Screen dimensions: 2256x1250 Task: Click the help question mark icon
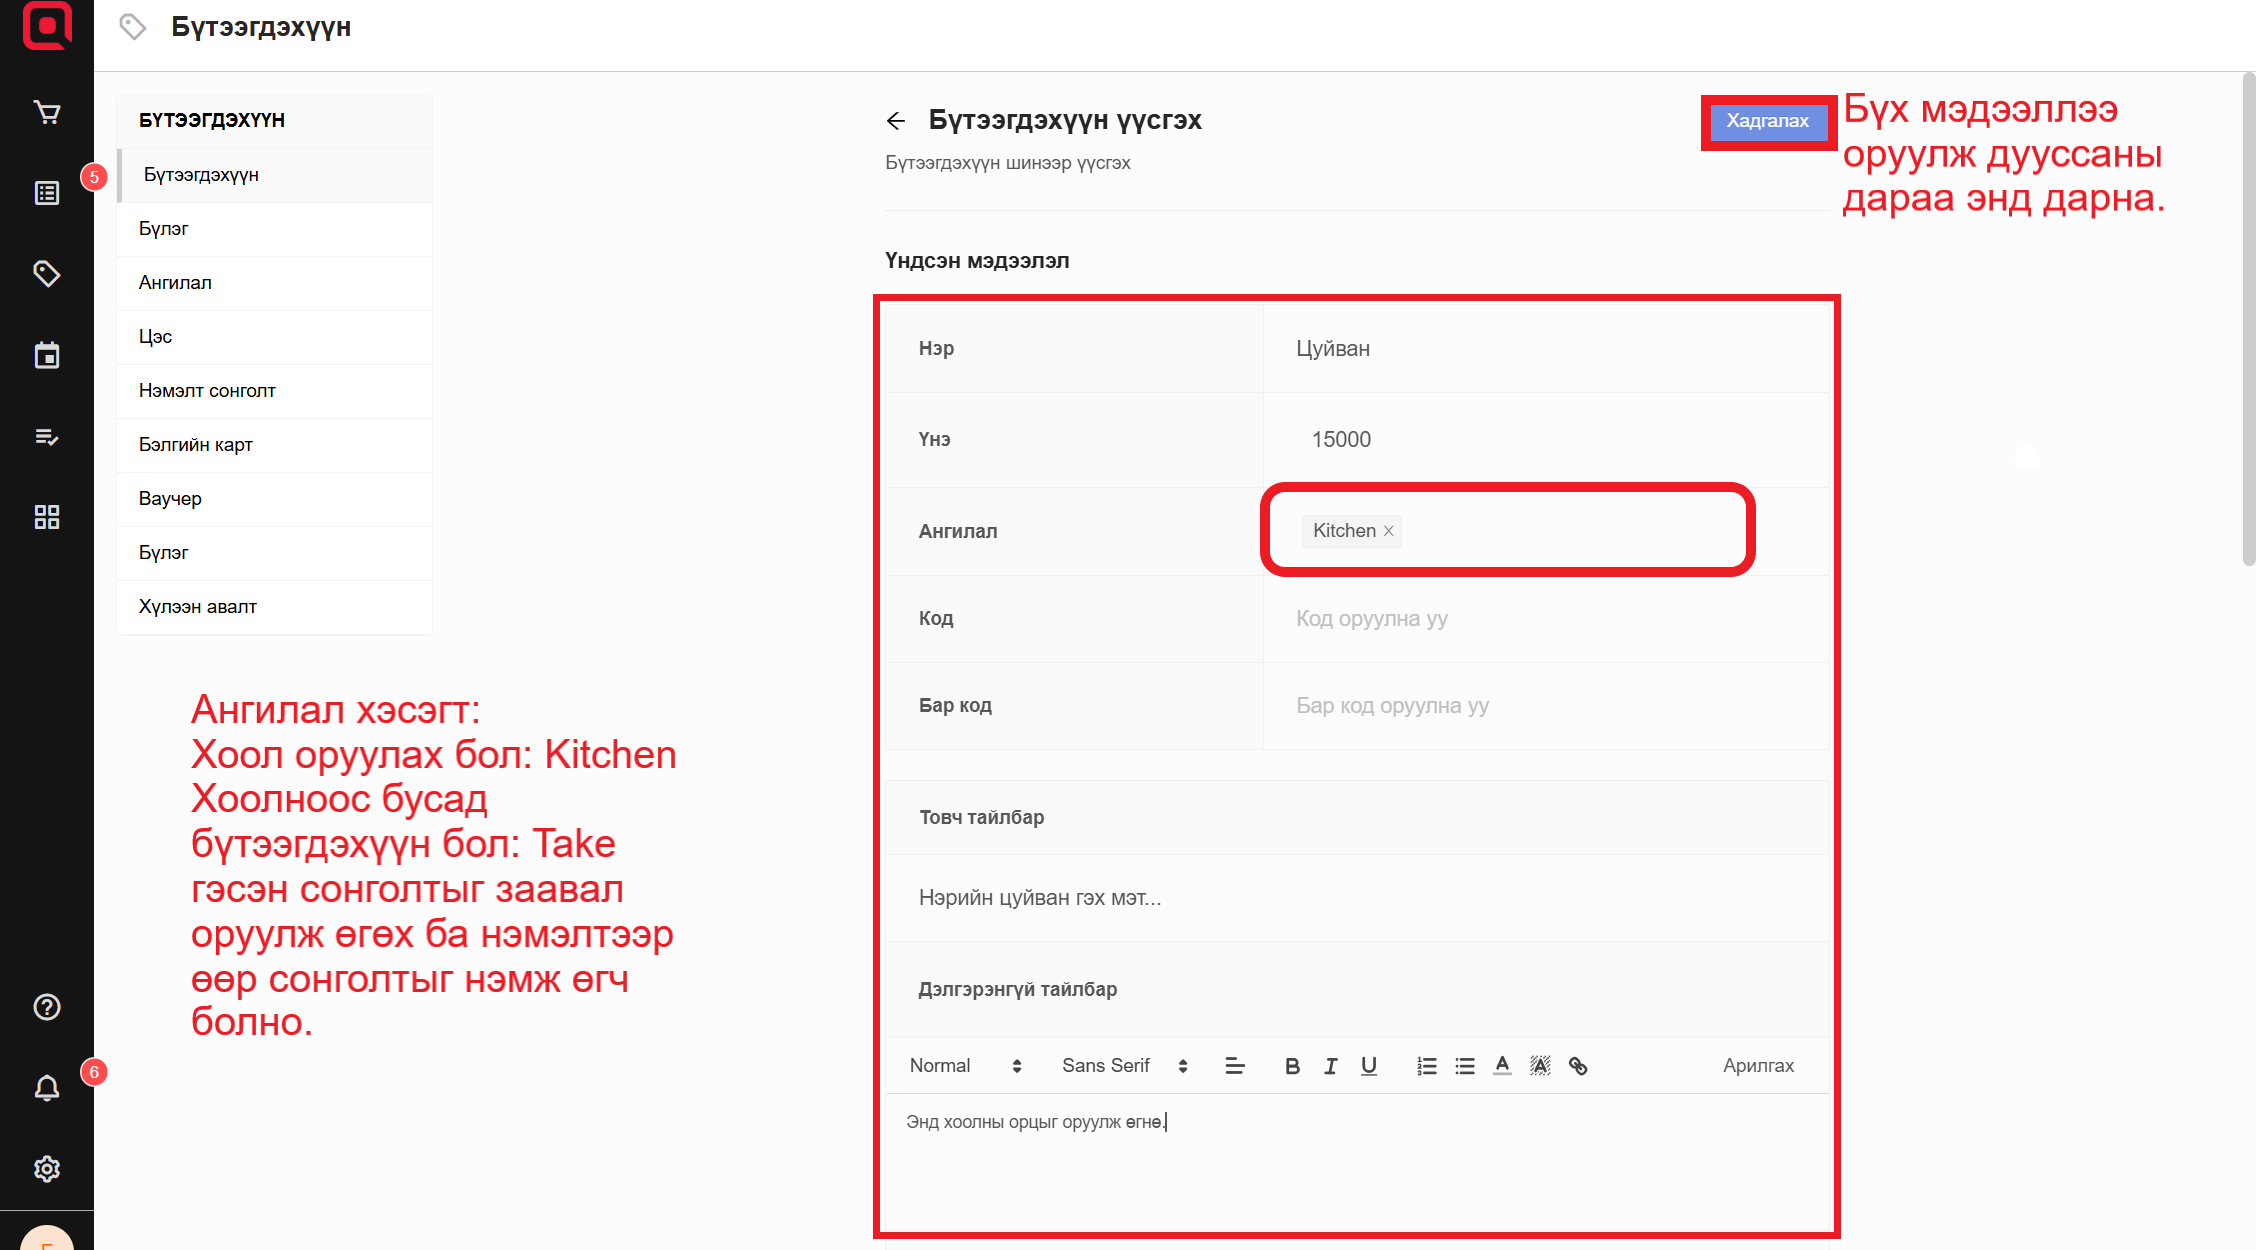(47, 1007)
